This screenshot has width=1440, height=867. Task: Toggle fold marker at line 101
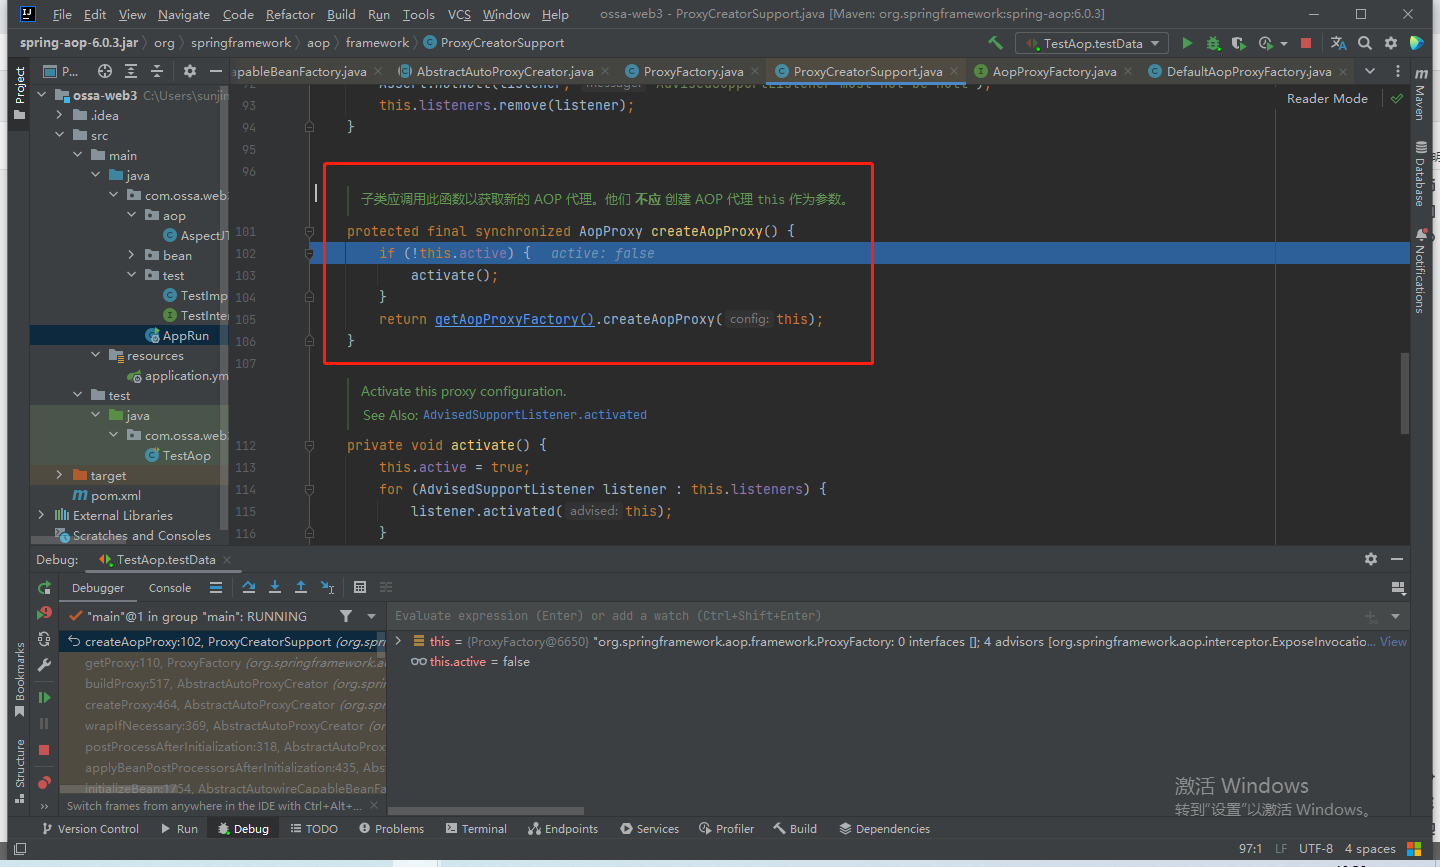click(309, 231)
